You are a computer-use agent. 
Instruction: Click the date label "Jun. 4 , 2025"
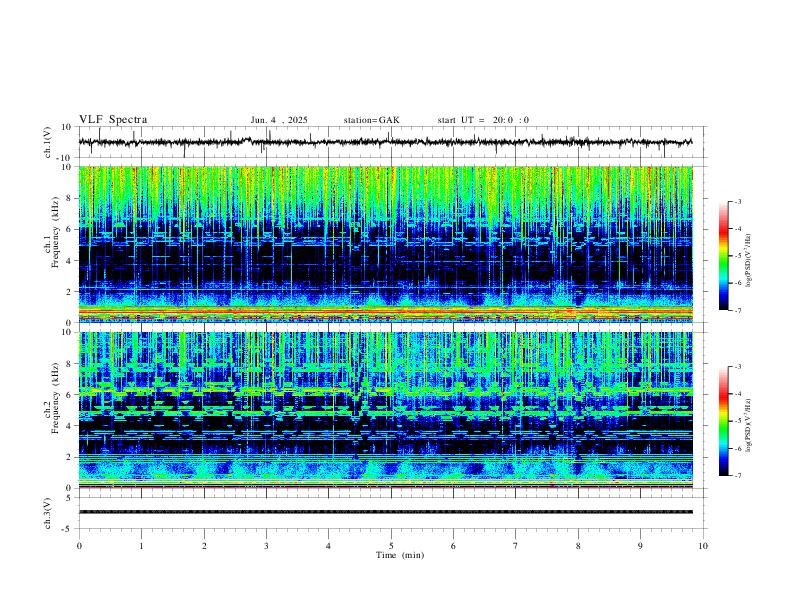point(279,120)
